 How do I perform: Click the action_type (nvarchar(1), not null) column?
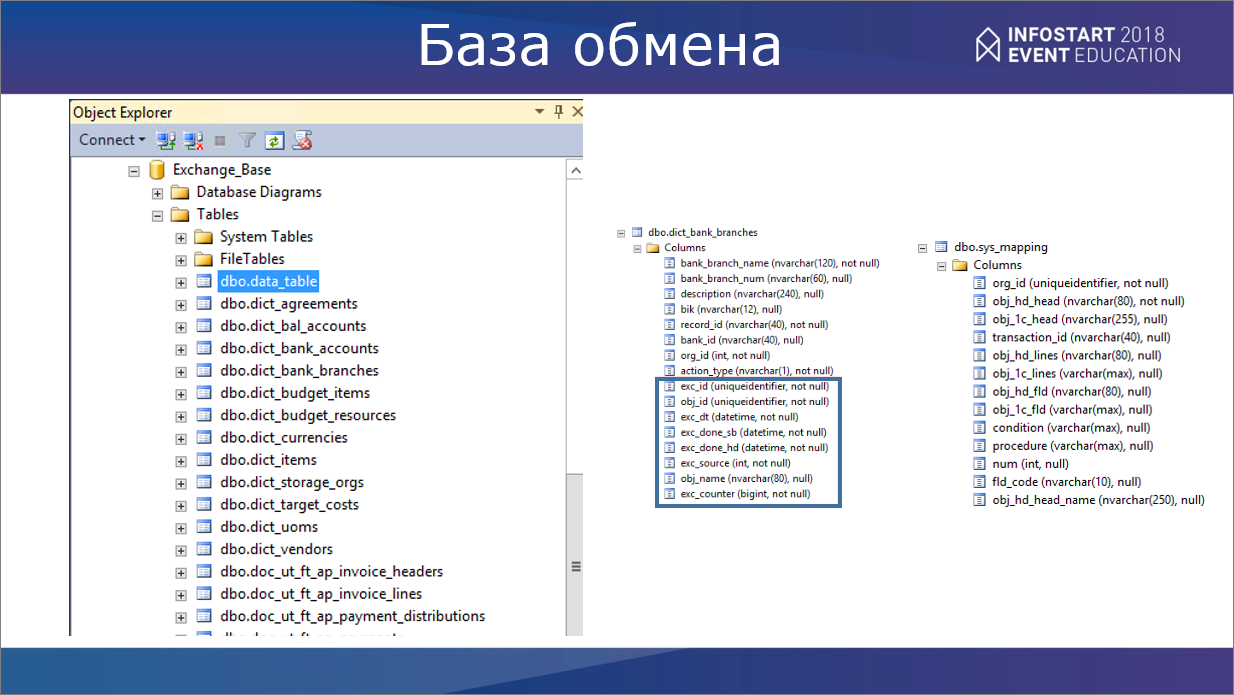pos(756,371)
